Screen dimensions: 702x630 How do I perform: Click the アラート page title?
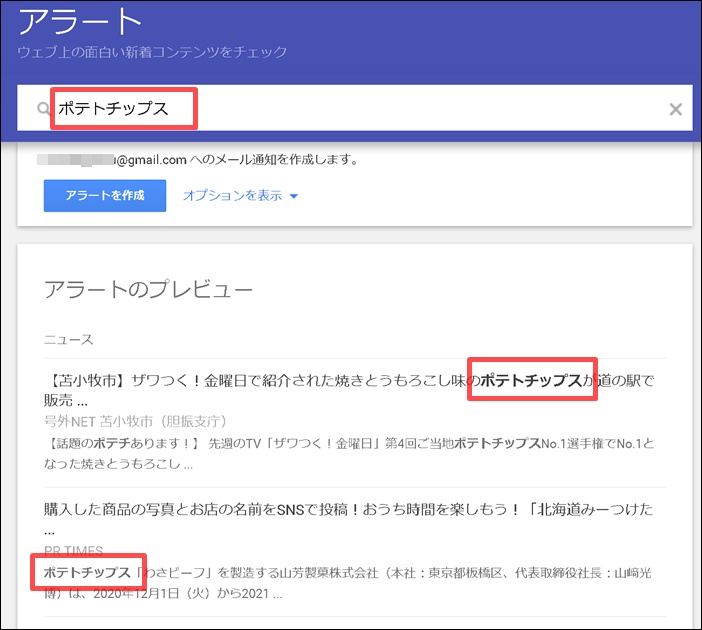(x=79, y=21)
